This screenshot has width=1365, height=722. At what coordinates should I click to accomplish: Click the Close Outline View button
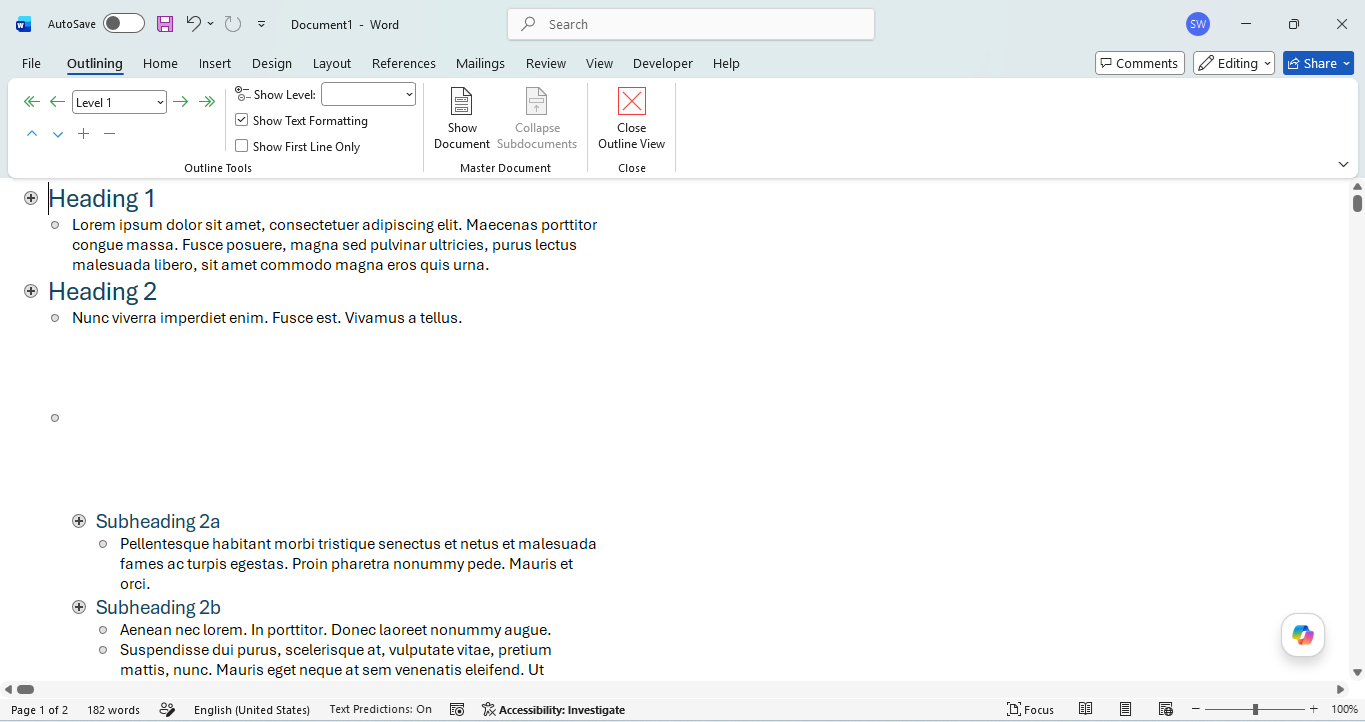pyautogui.click(x=632, y=119)
